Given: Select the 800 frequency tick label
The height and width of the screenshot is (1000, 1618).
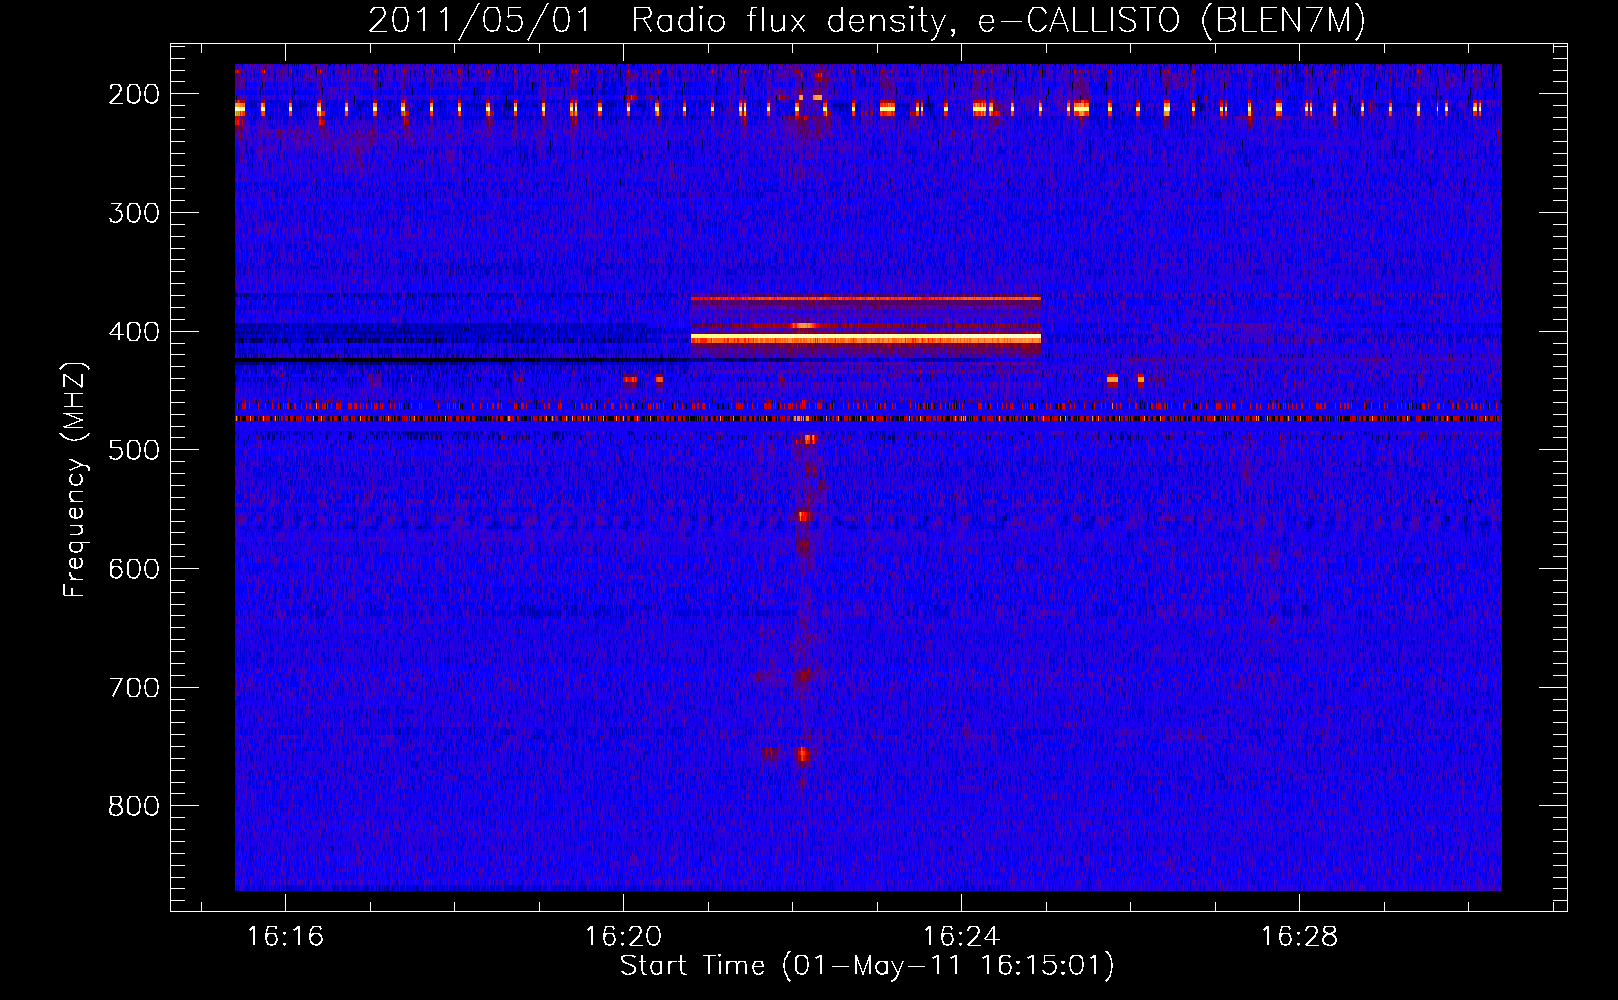Looking at the screenshot, I should click(134, 806).
